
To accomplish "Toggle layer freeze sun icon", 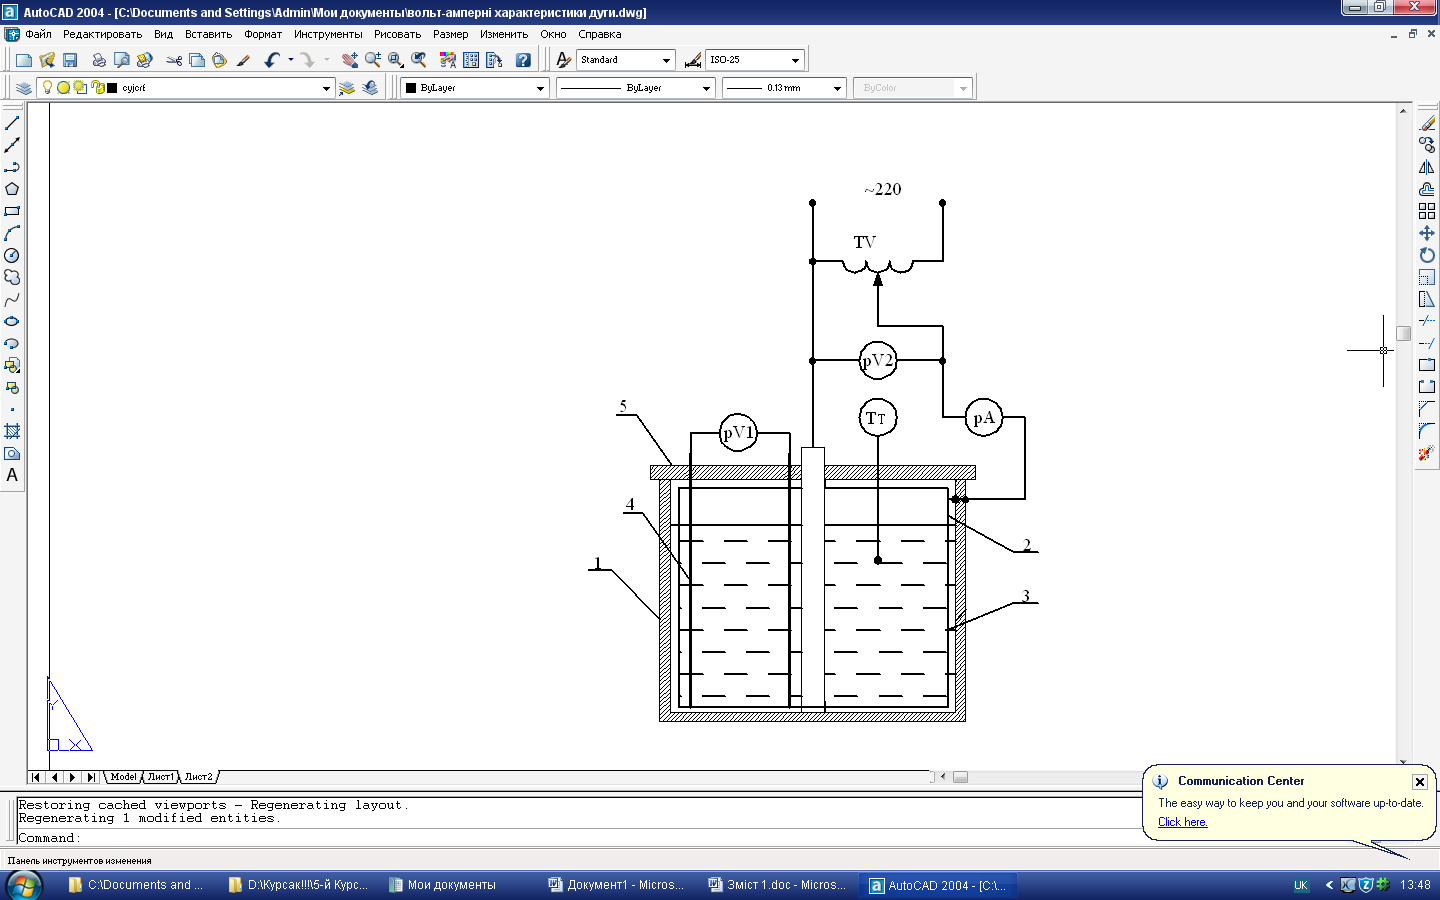I will [63, 87].
